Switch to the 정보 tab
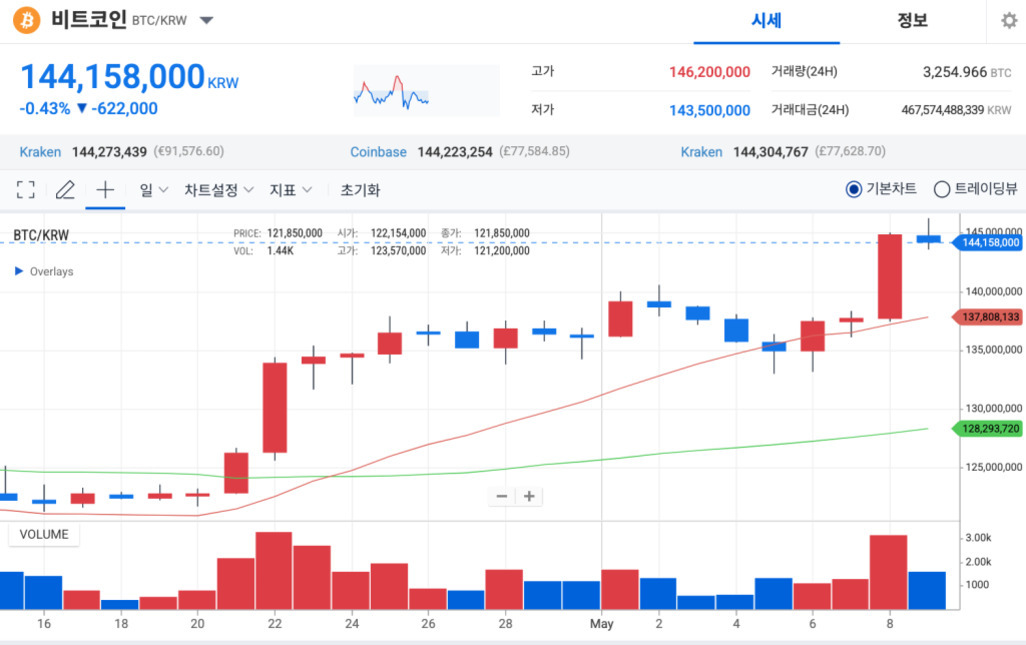This screenshot has width=1026, height=645. pyautogui.click(x=912, y=21)
